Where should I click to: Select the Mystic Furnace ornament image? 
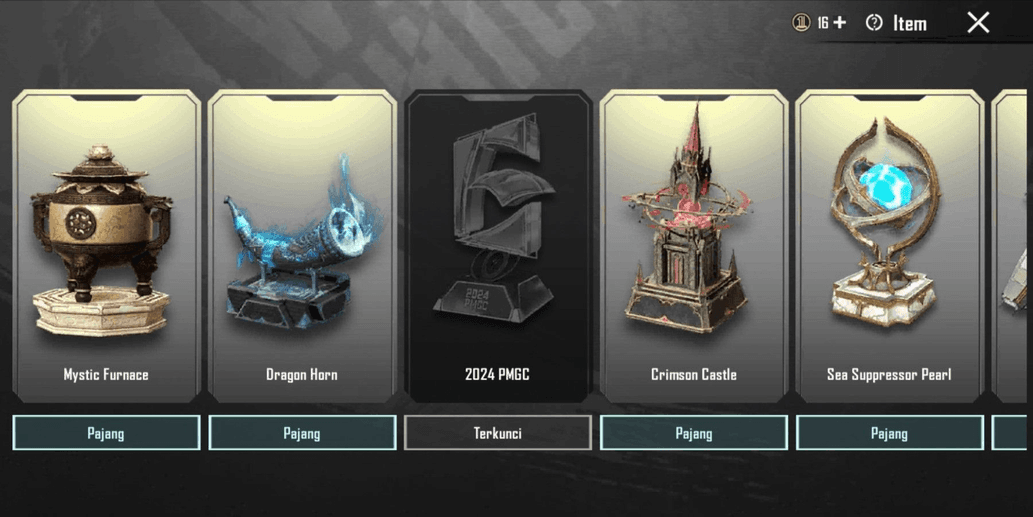102,241
